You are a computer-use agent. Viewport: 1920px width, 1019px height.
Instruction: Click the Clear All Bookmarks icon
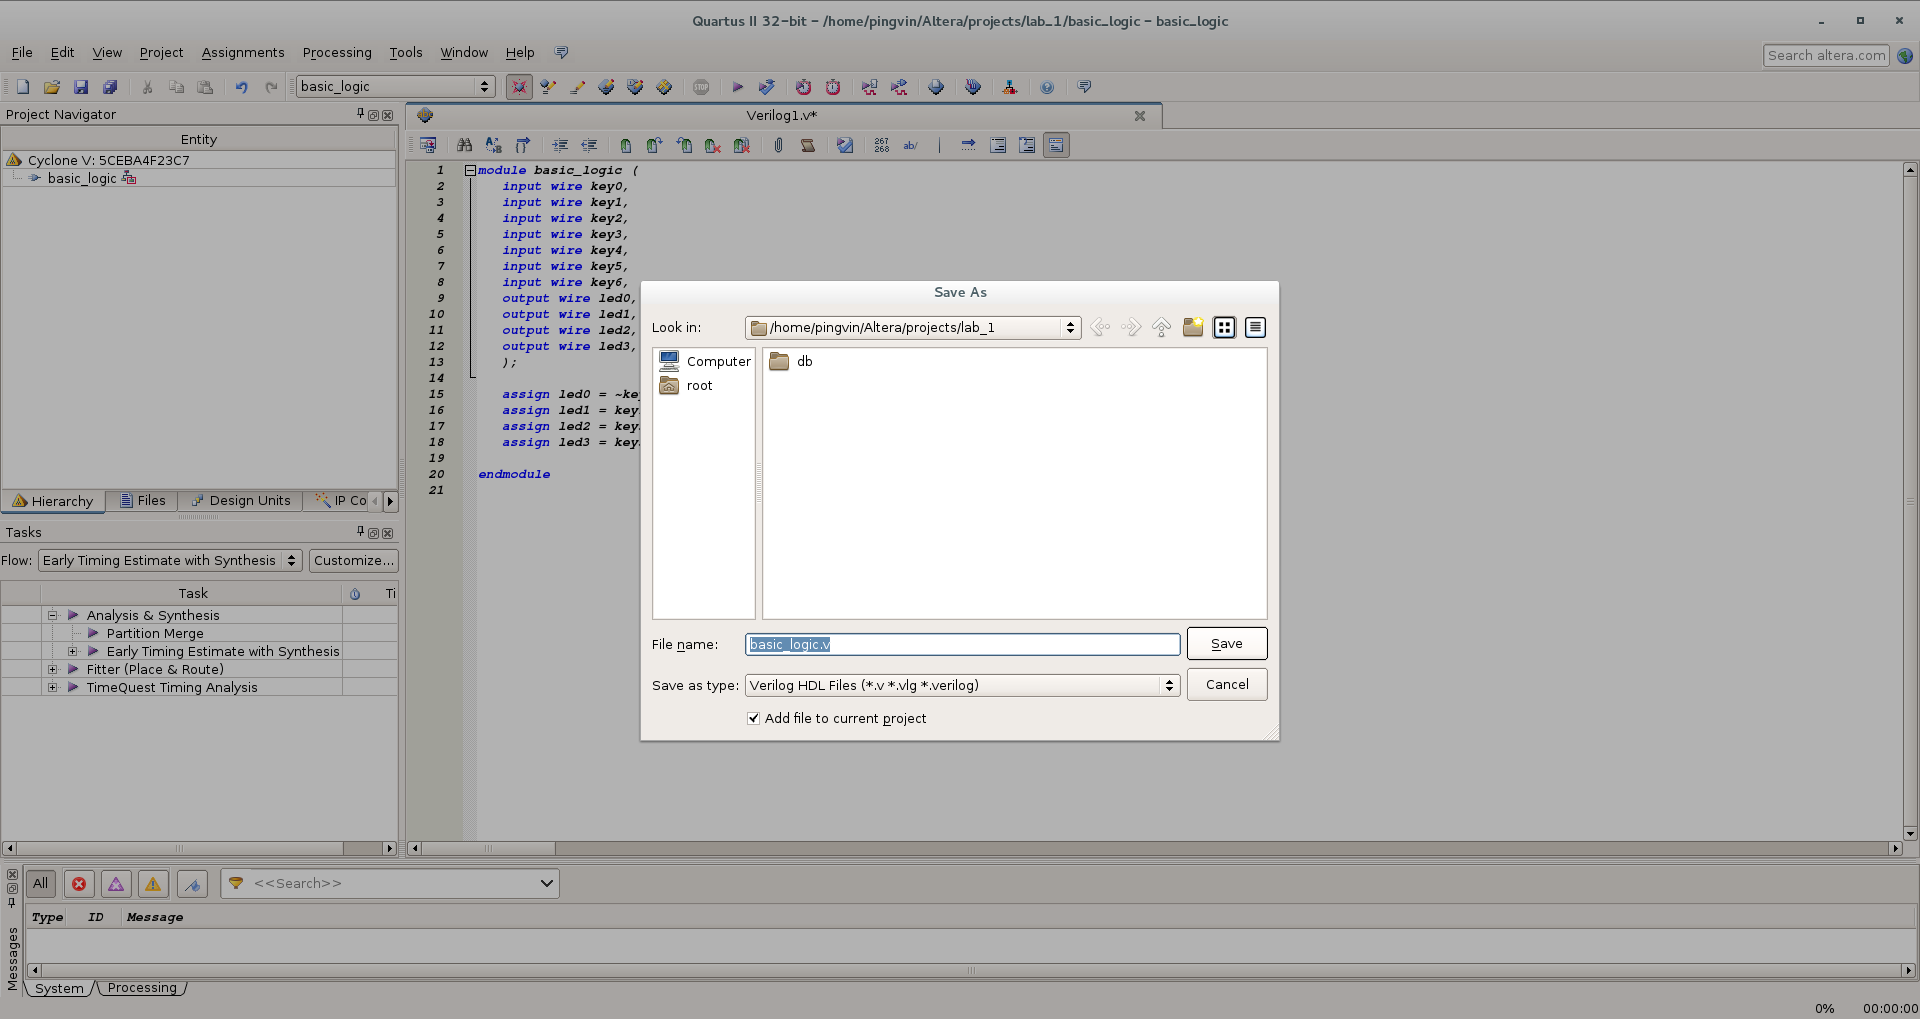click(741, 145)
